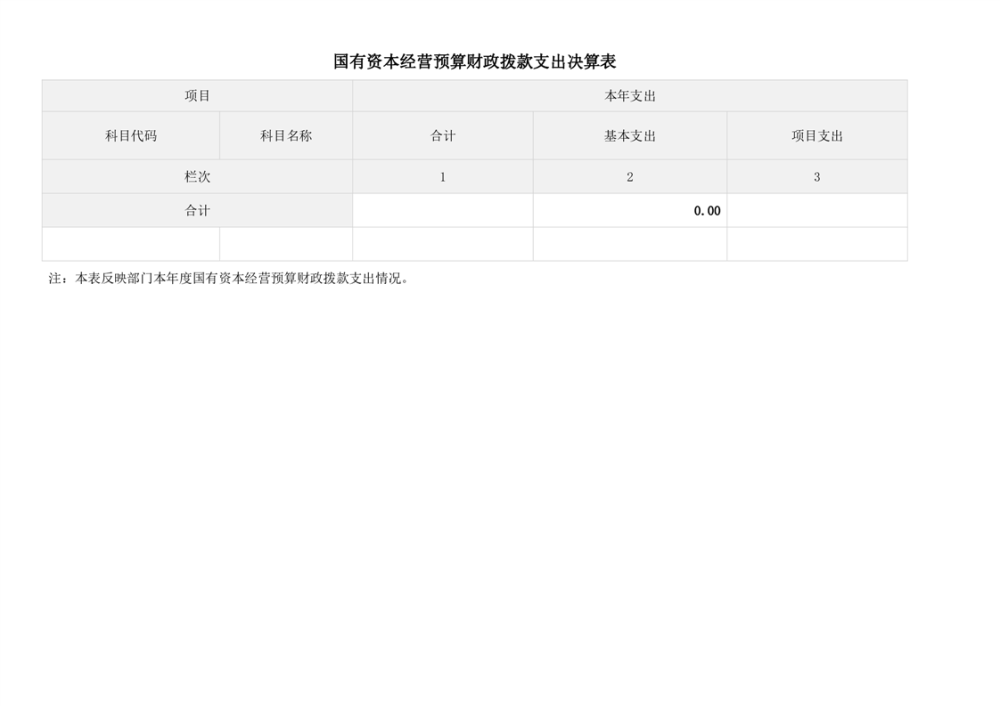The width and height of the screenshot is (1000, 706).
Task: Select the 本年支出 header cell
Action: pos(629,96)
